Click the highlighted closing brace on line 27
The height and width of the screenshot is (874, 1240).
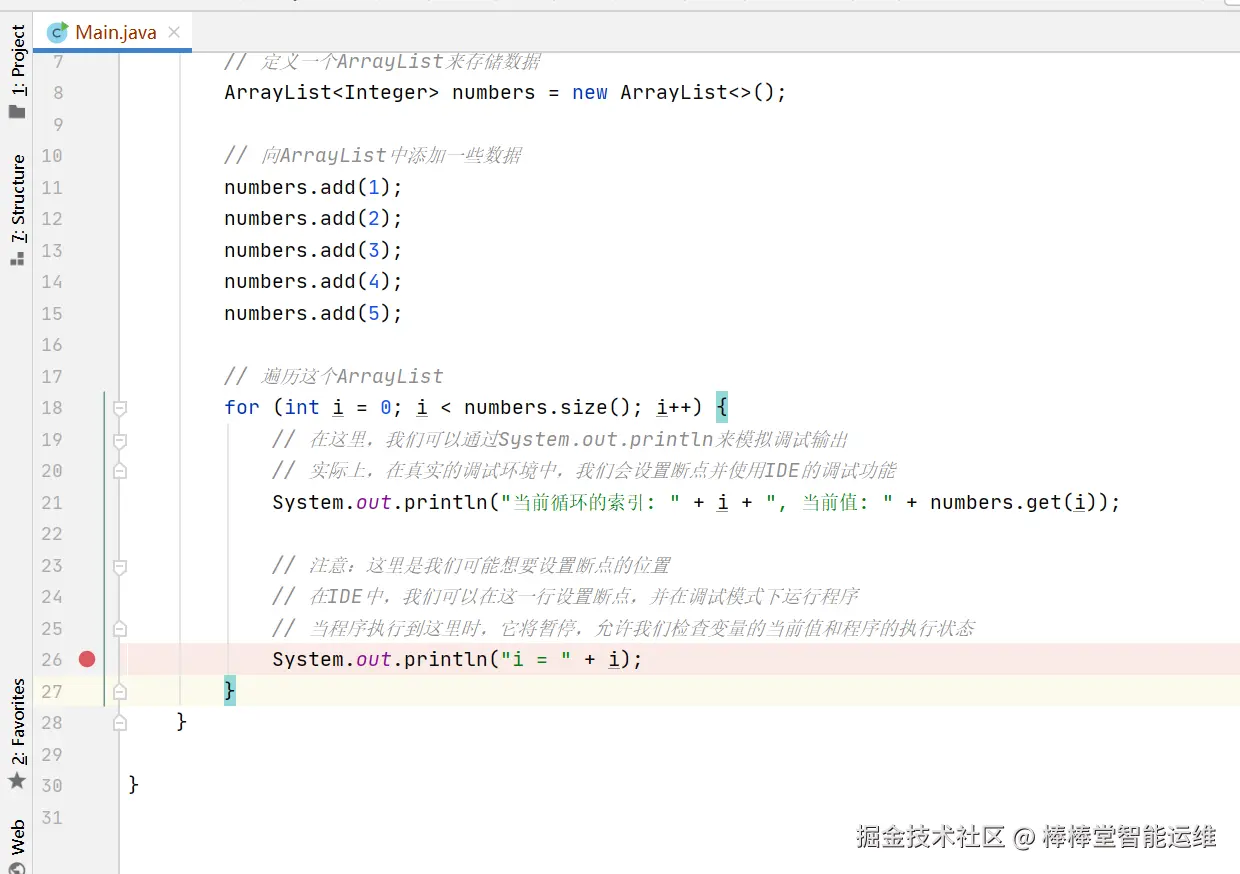tap(230, 691)
